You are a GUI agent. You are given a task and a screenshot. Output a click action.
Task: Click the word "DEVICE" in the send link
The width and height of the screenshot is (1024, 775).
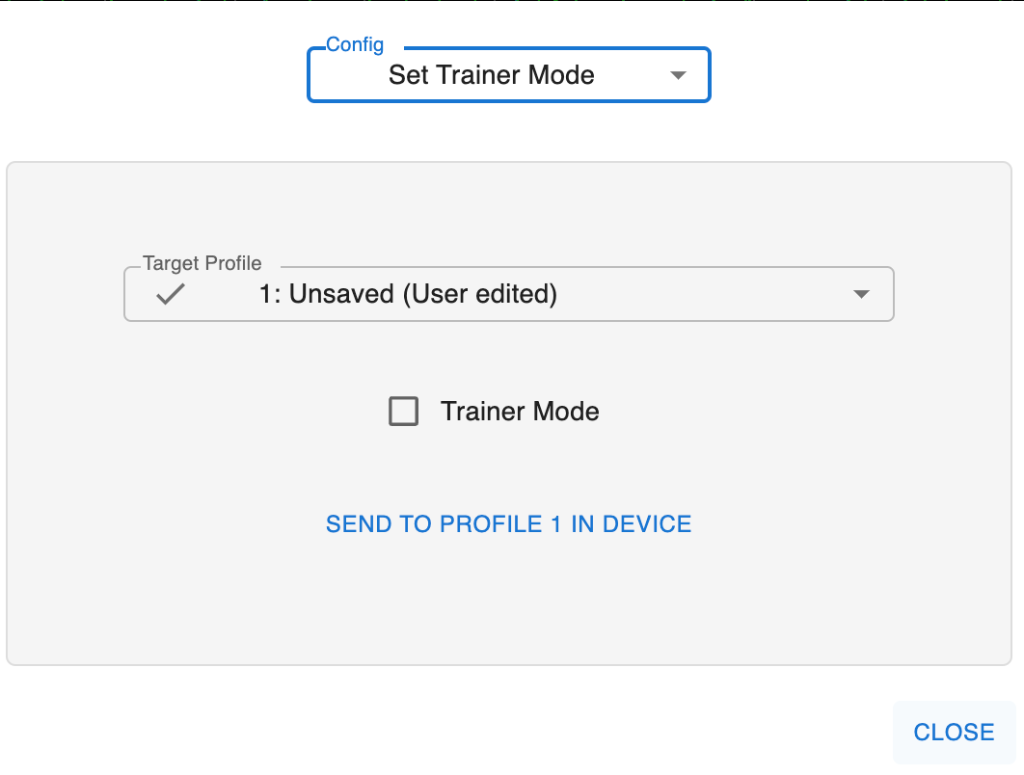tap(646, 524)
